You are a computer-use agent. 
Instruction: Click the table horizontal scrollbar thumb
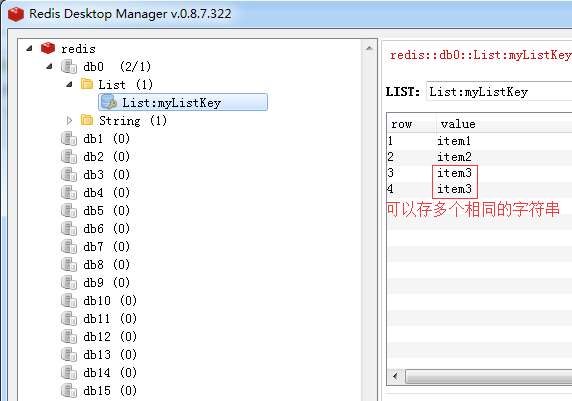(488, 376)
